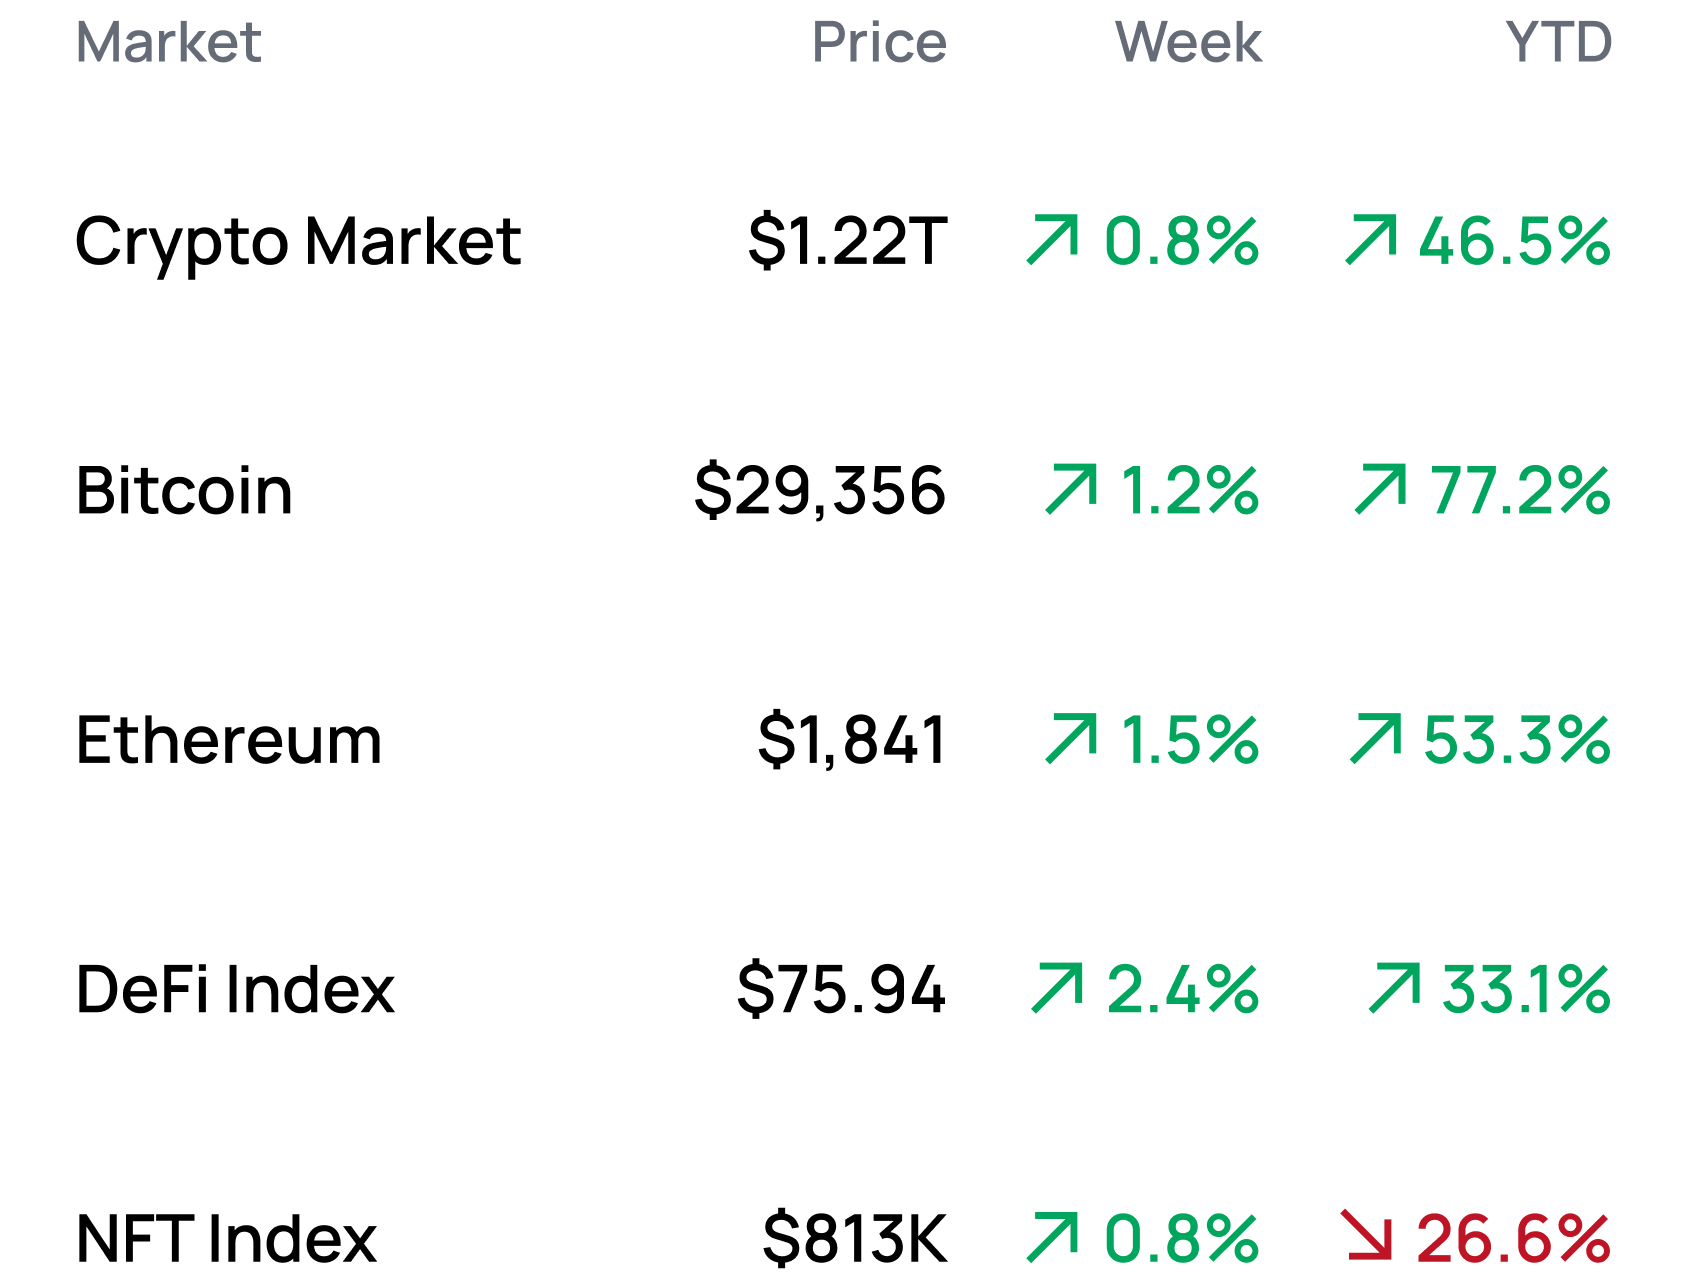Click the DeFi Index YTD up arrow

click(1395, 988)
